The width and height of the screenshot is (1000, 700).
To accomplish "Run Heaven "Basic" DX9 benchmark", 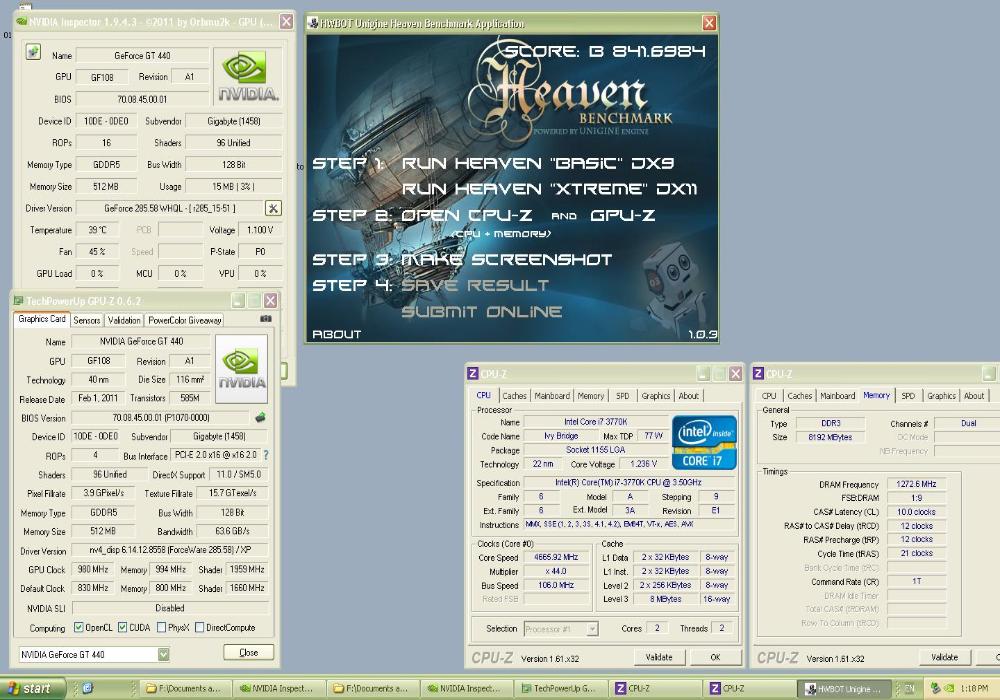I will 538,163.
